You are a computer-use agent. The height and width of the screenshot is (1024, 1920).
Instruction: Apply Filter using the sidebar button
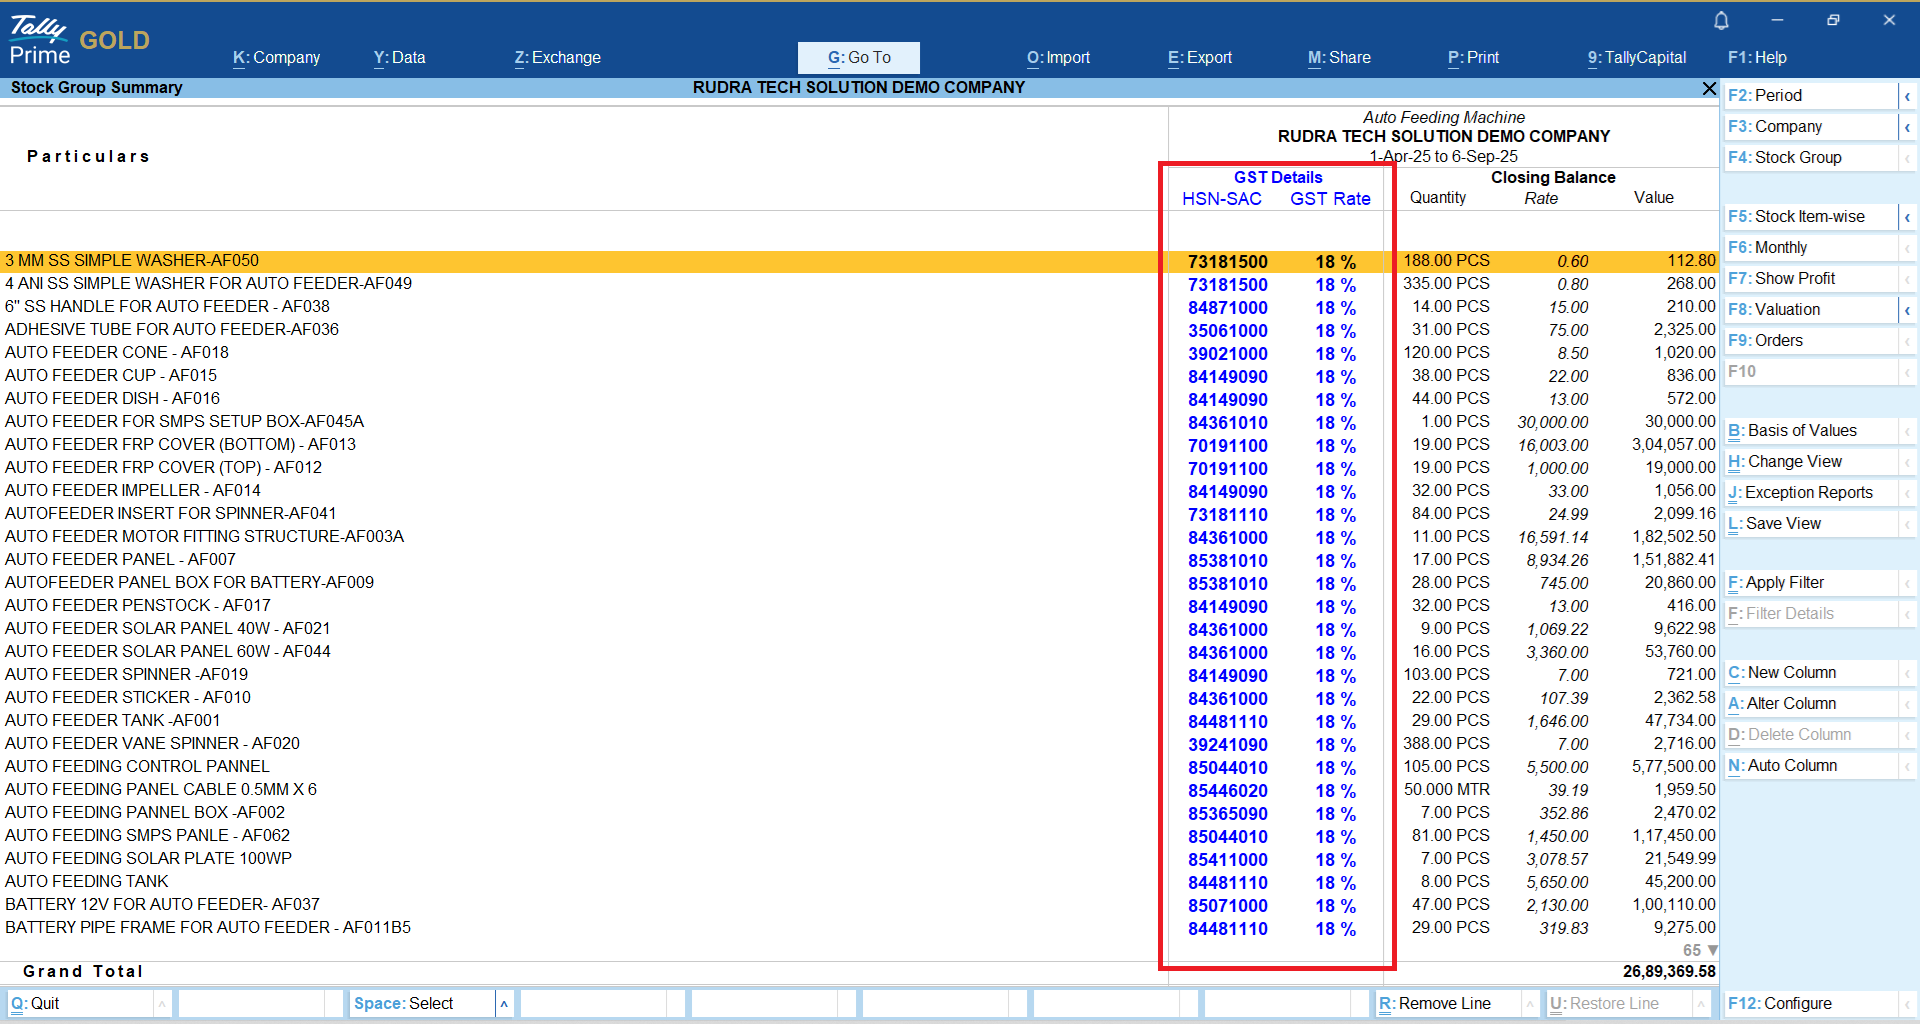[1784, 583]
